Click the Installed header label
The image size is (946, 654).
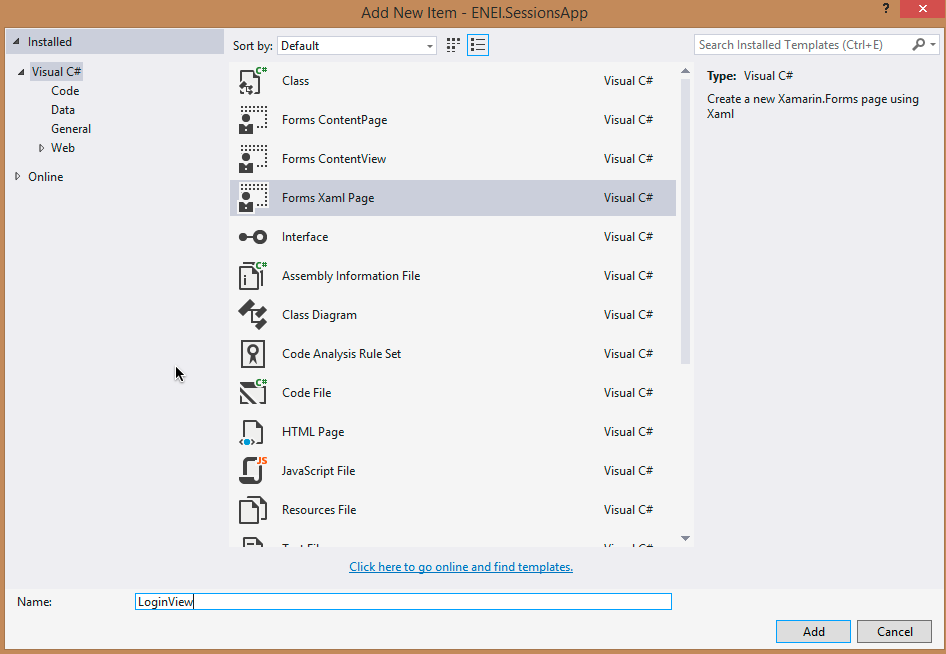pos(49,42)
